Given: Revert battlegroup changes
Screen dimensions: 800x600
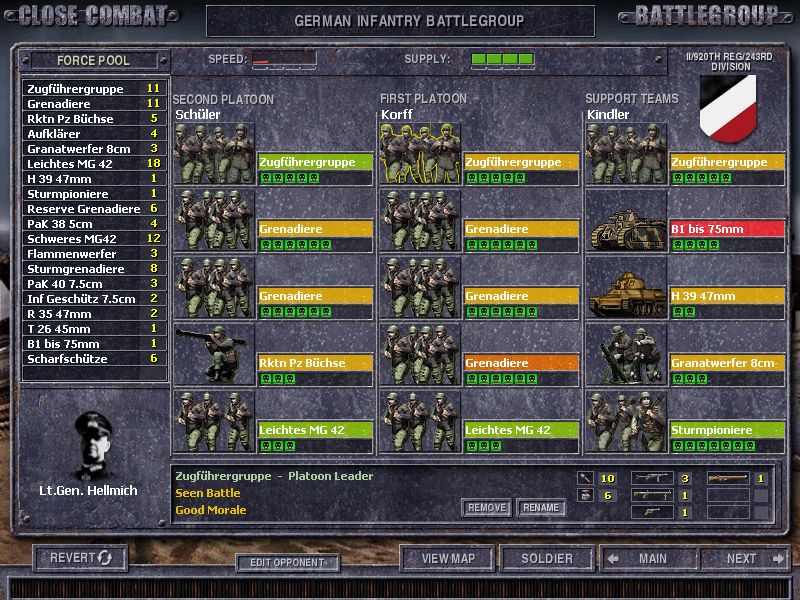Looking at the screenshot, I should coord(81,557).
